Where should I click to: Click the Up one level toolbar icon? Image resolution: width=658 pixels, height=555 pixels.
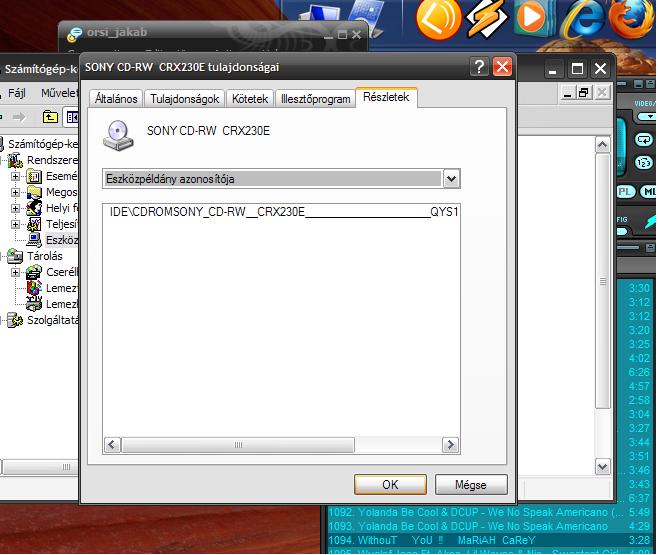50,117
